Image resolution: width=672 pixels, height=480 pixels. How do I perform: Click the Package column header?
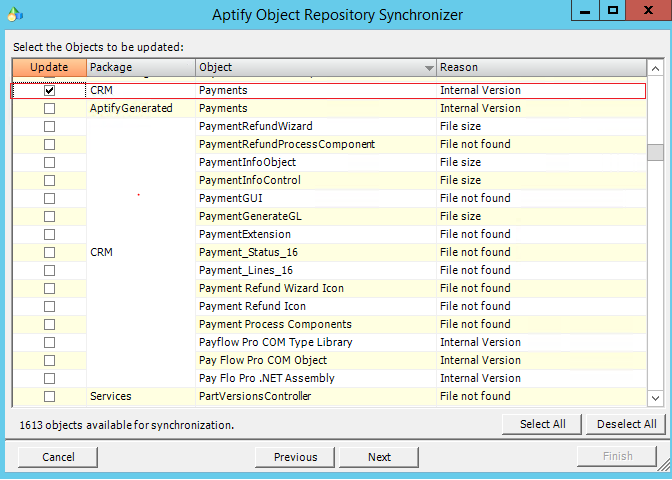(x=141, y=67)
